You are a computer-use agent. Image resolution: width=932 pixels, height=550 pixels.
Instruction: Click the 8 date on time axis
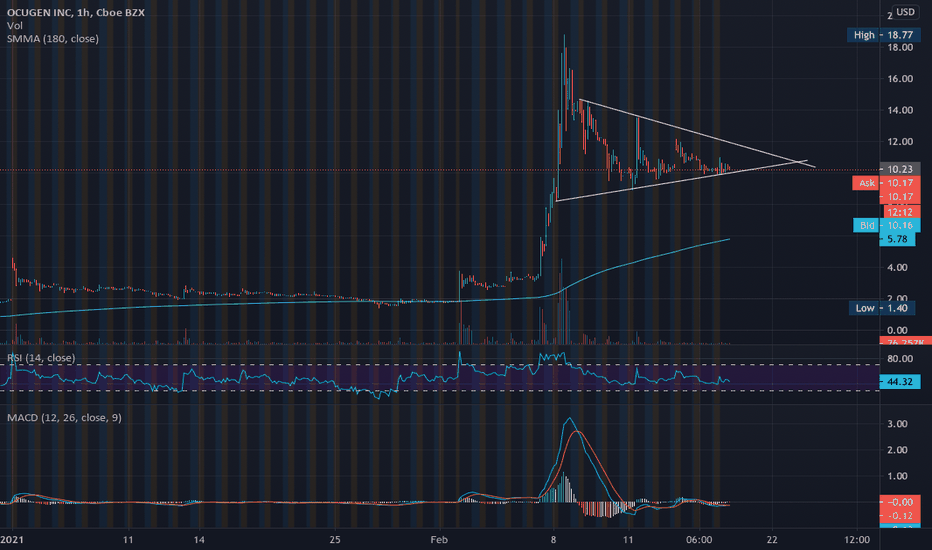pos(553,540)
